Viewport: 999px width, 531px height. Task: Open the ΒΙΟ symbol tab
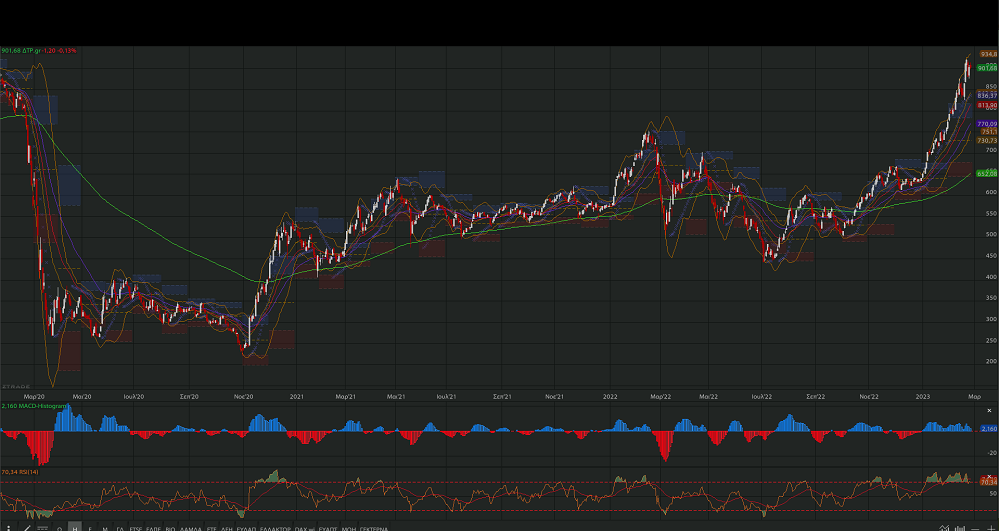(x=171, y=528)
